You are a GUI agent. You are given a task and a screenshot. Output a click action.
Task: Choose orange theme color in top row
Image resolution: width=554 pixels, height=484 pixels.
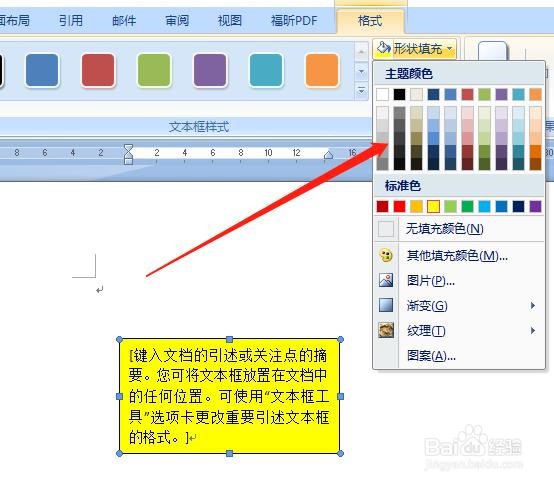point(535,95)
